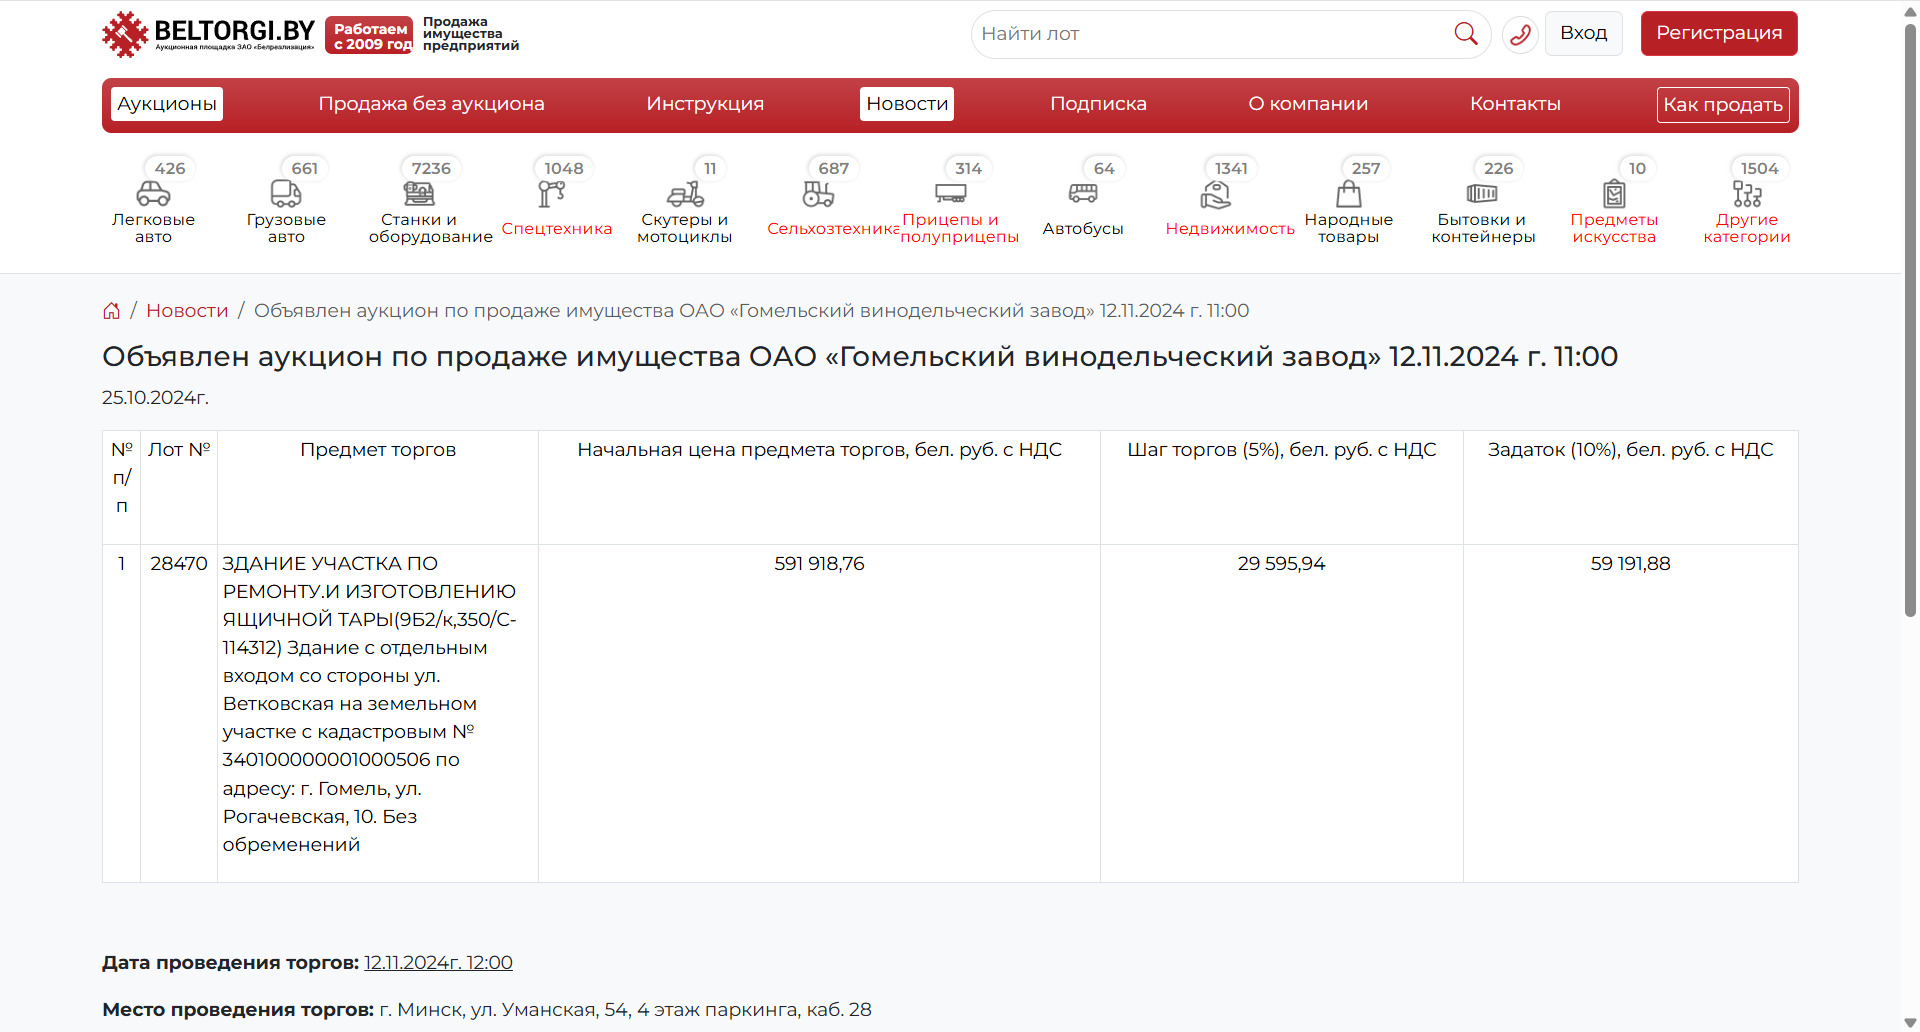This screenshot has height=1032, width=1920.
Task: Click lot number 28470 cell
Action: pyautogui.click(x=179, y=564)
